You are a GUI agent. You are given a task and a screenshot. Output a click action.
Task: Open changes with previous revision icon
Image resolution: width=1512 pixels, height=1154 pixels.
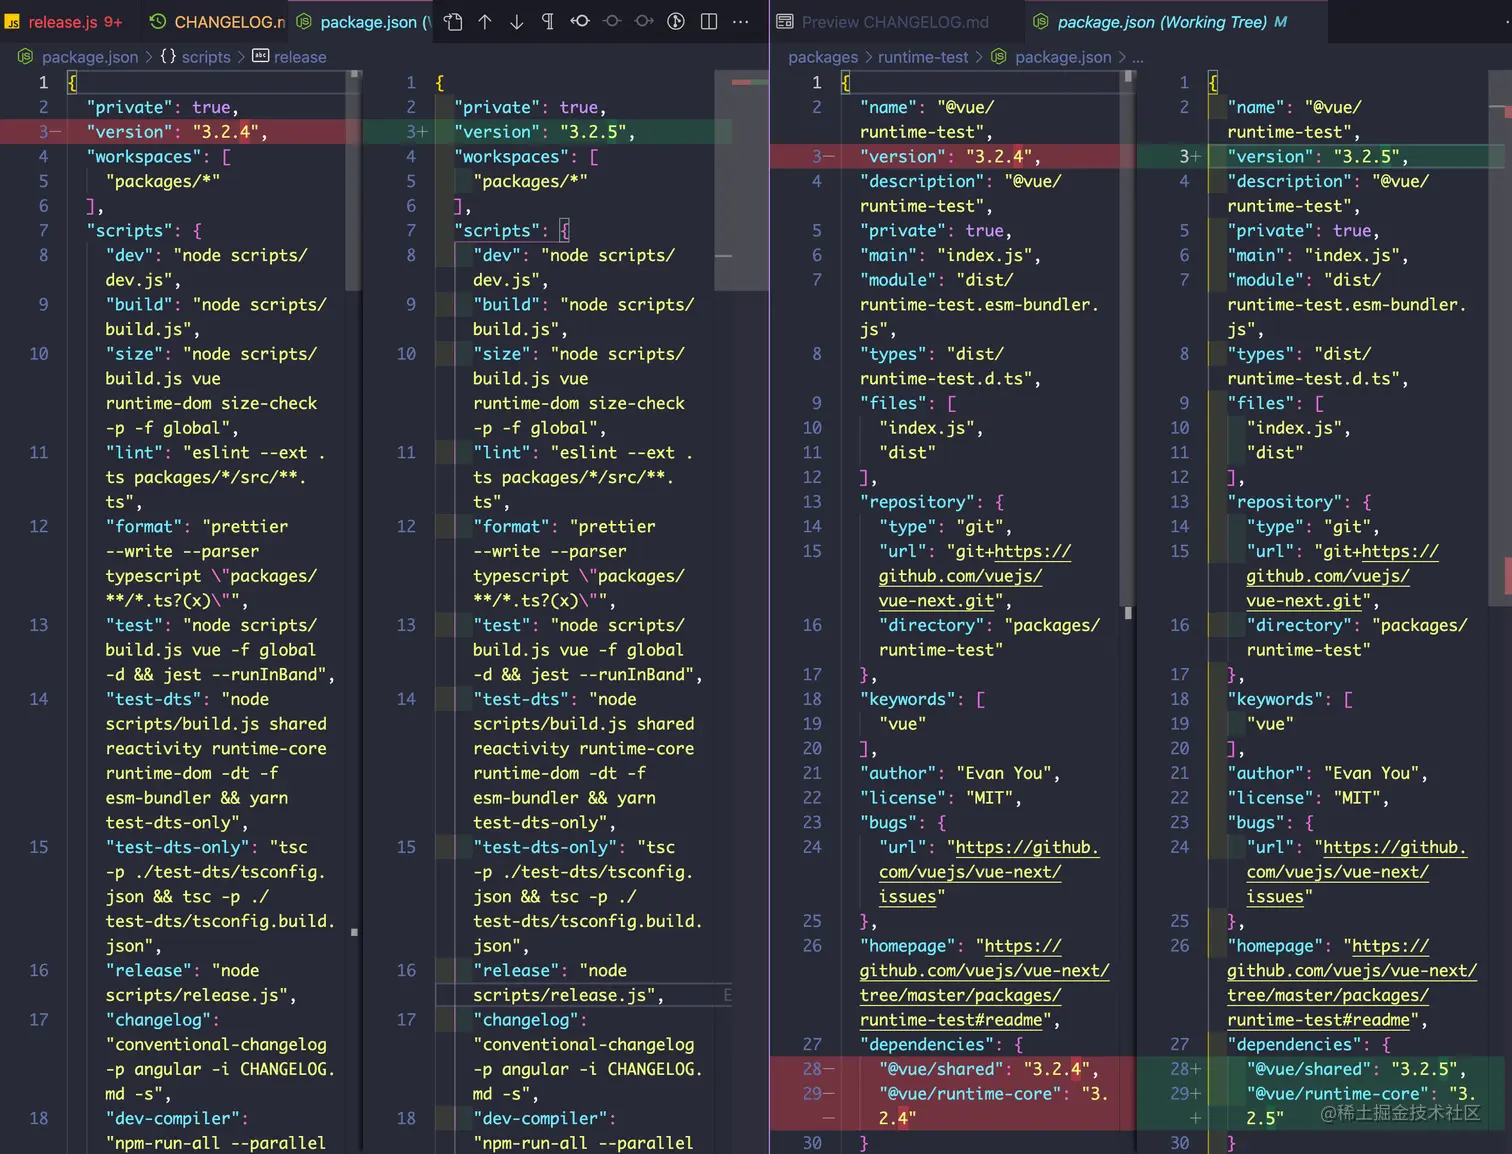point(580,22)
